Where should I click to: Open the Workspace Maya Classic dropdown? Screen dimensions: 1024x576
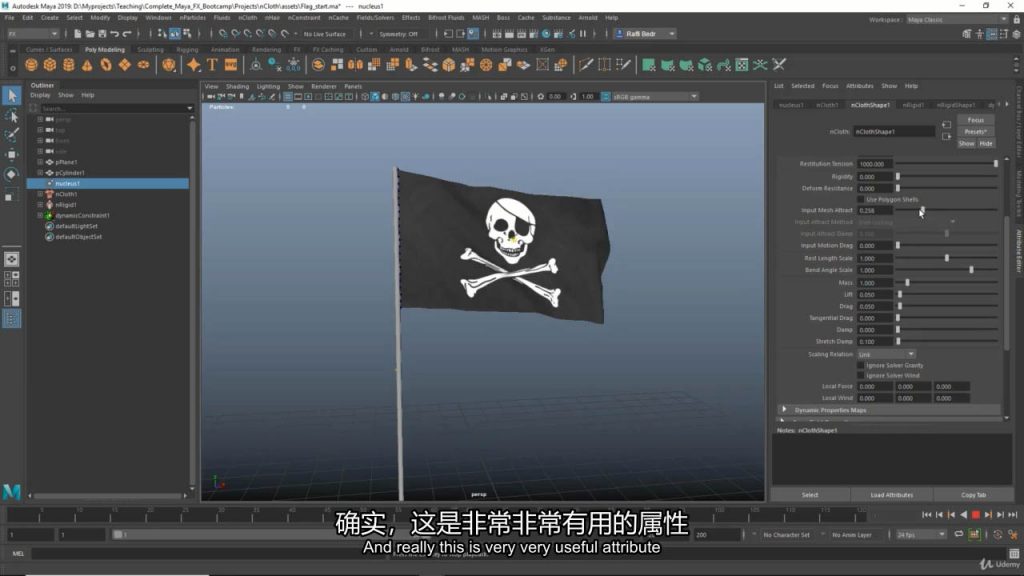point(957,20)
